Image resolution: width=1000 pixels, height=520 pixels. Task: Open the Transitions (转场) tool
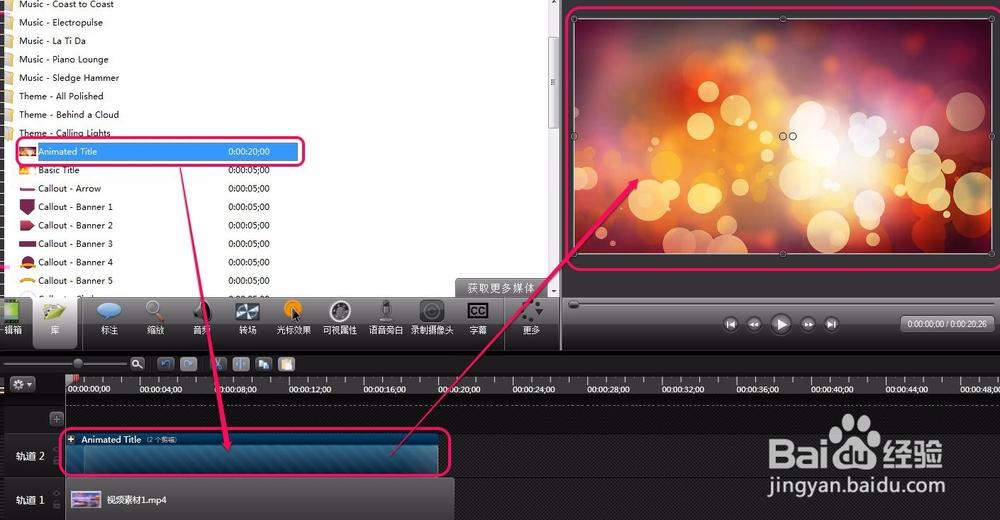247,318
